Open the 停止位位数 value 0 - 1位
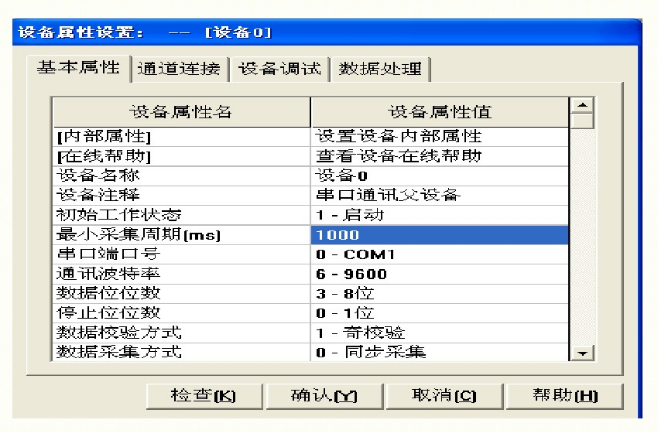The height and width of the screenshot is (432, 658). pos(440,312)
